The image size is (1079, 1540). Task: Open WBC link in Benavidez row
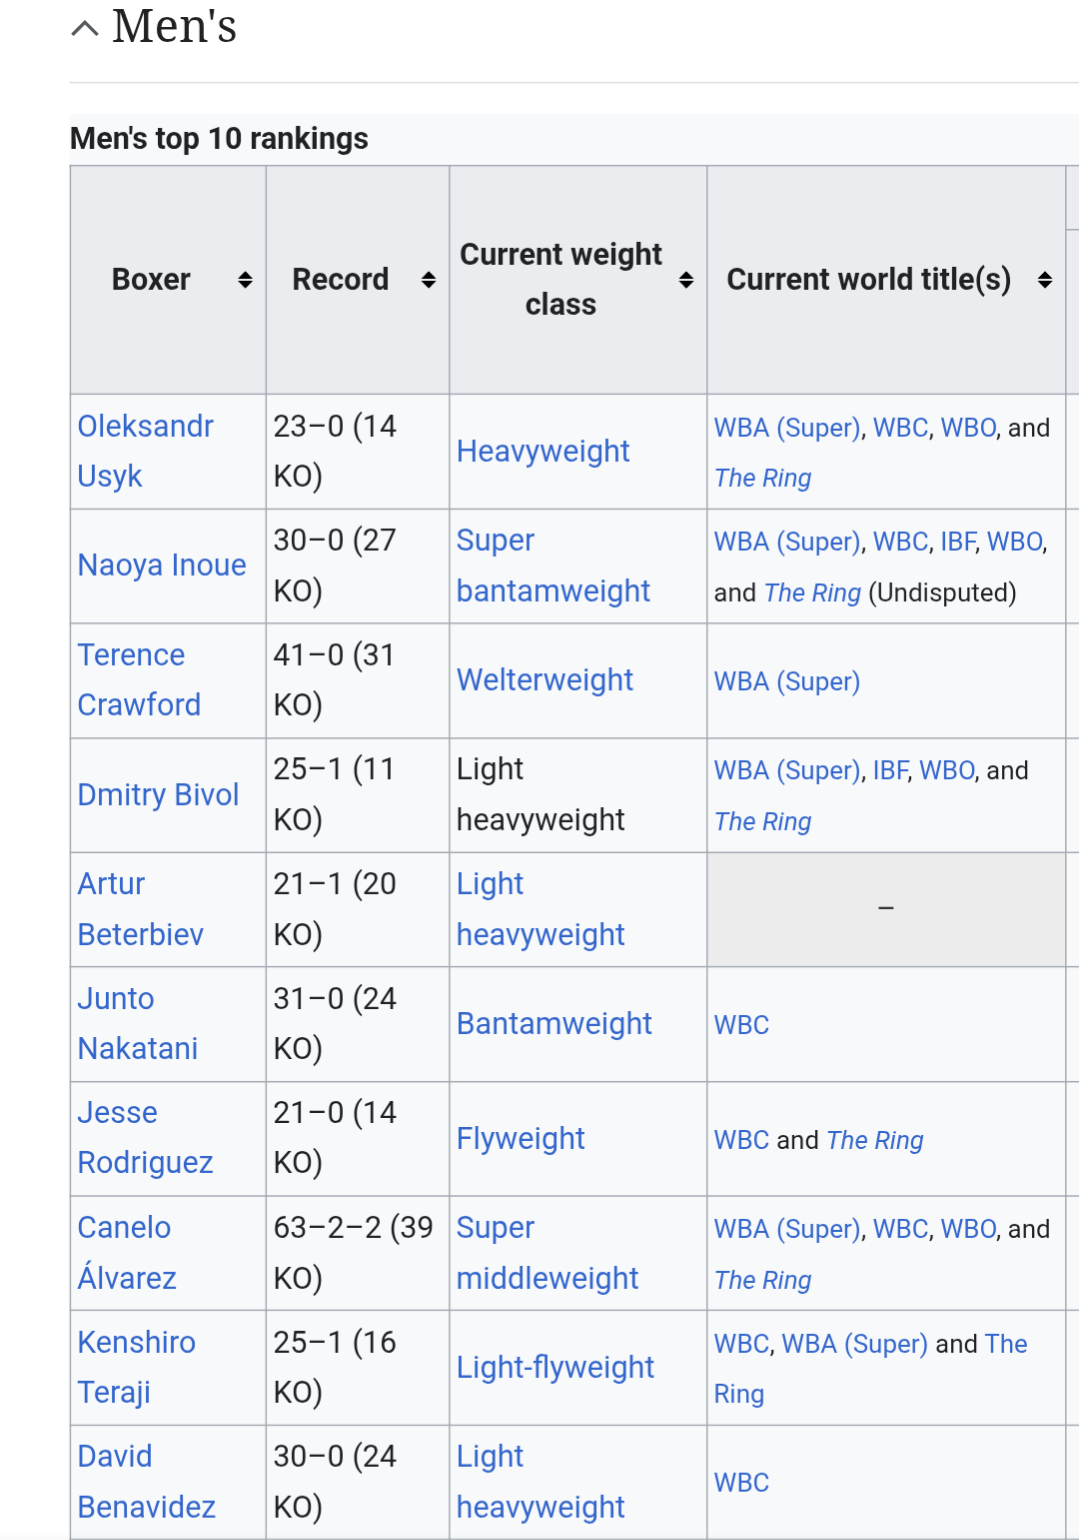pyautogui.click(x=742, y=1483)
